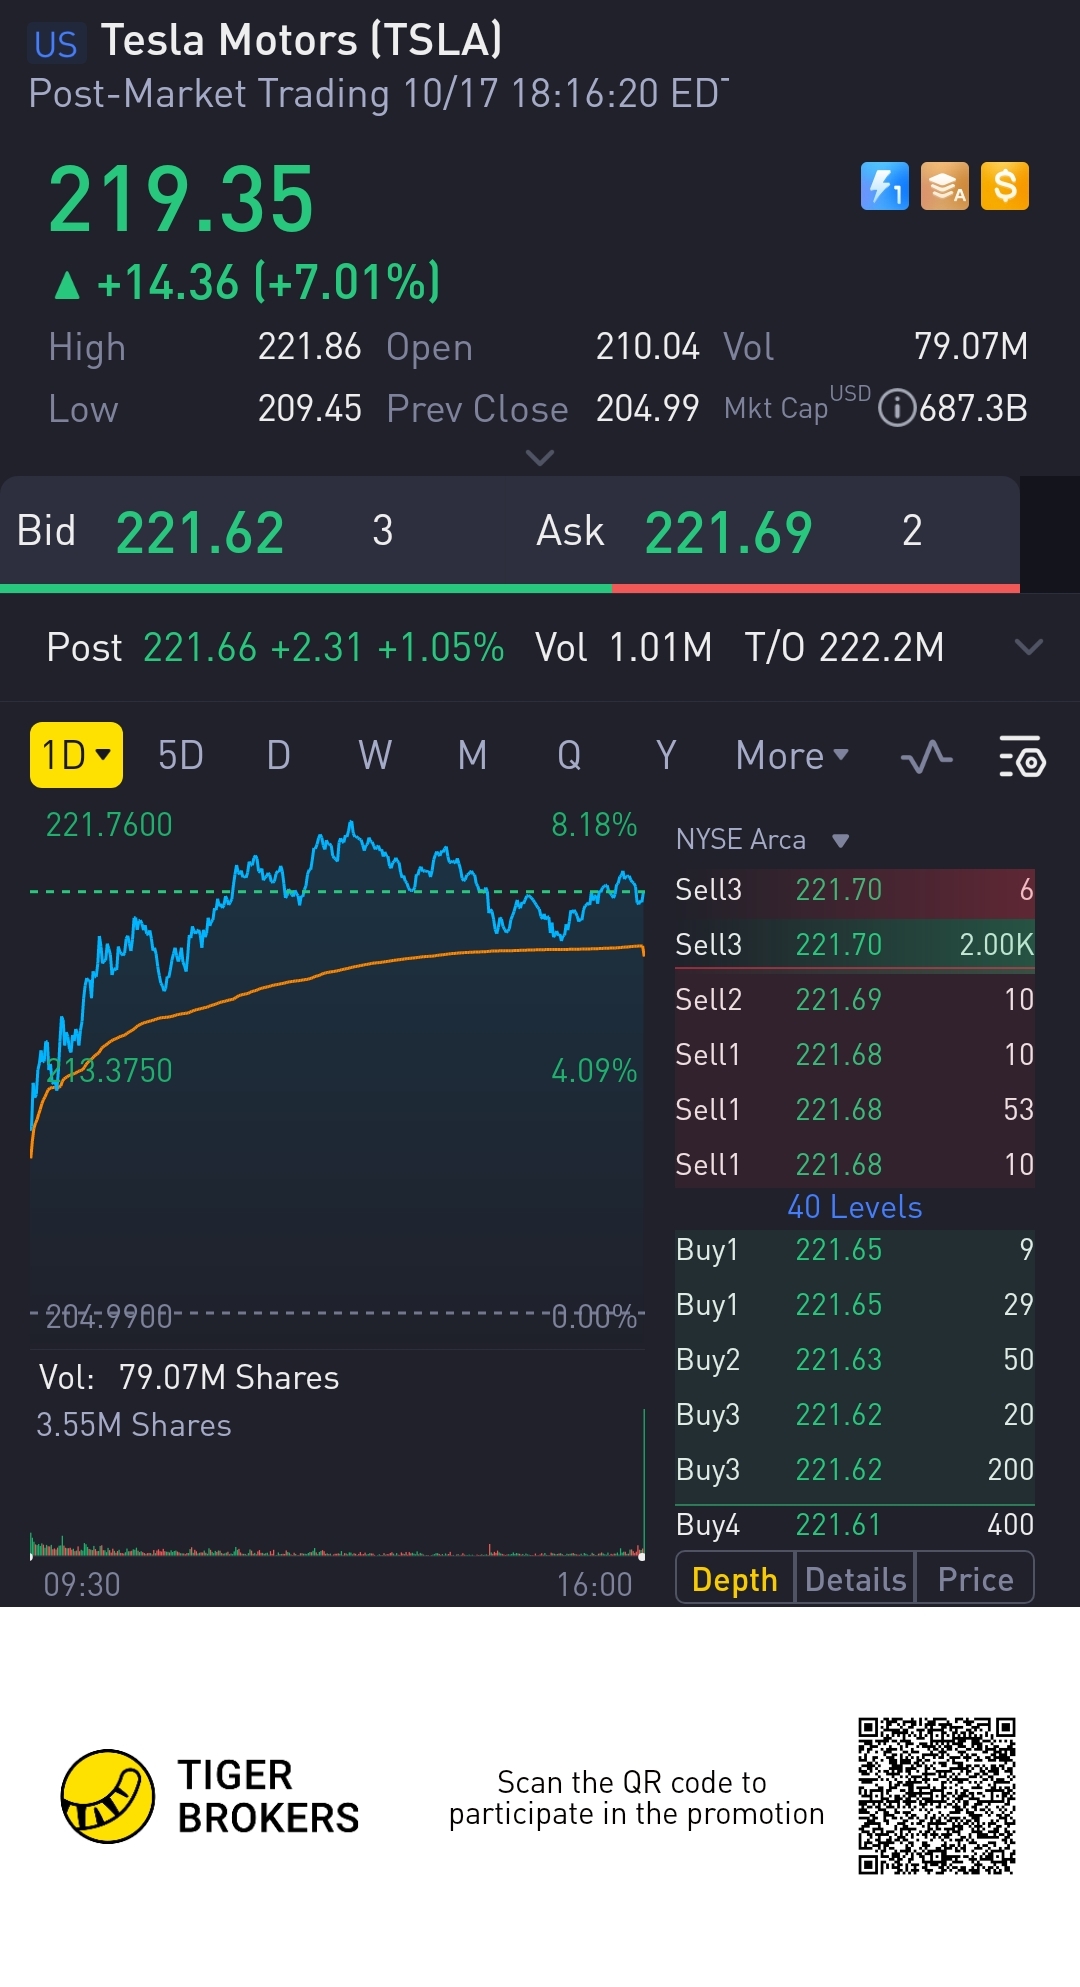The height and width of the screenshot is (1987, 1080).
Task: Tap the Tesla Motors (TSLA) title
Action: pyautogui.click(x=301, y=41)
